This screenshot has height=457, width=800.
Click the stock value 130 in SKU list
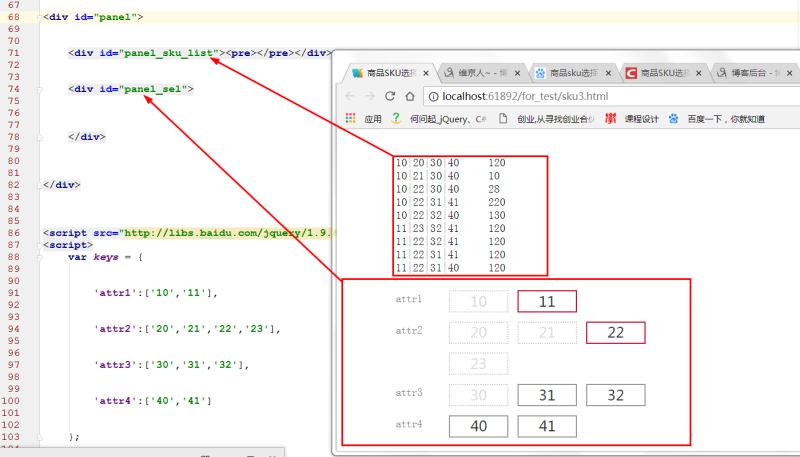[x=497, y=215]
